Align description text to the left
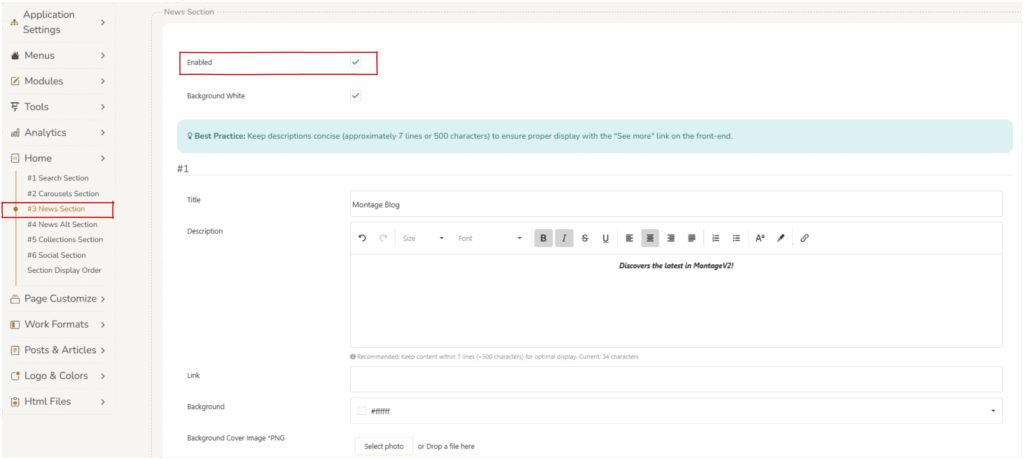 (629, 238)
